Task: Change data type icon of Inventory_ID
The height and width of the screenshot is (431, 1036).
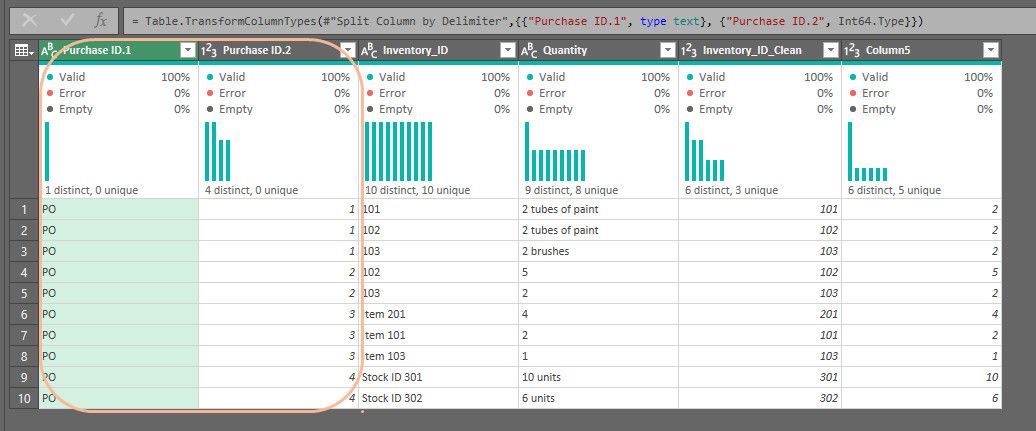Action: coord(369,50)
